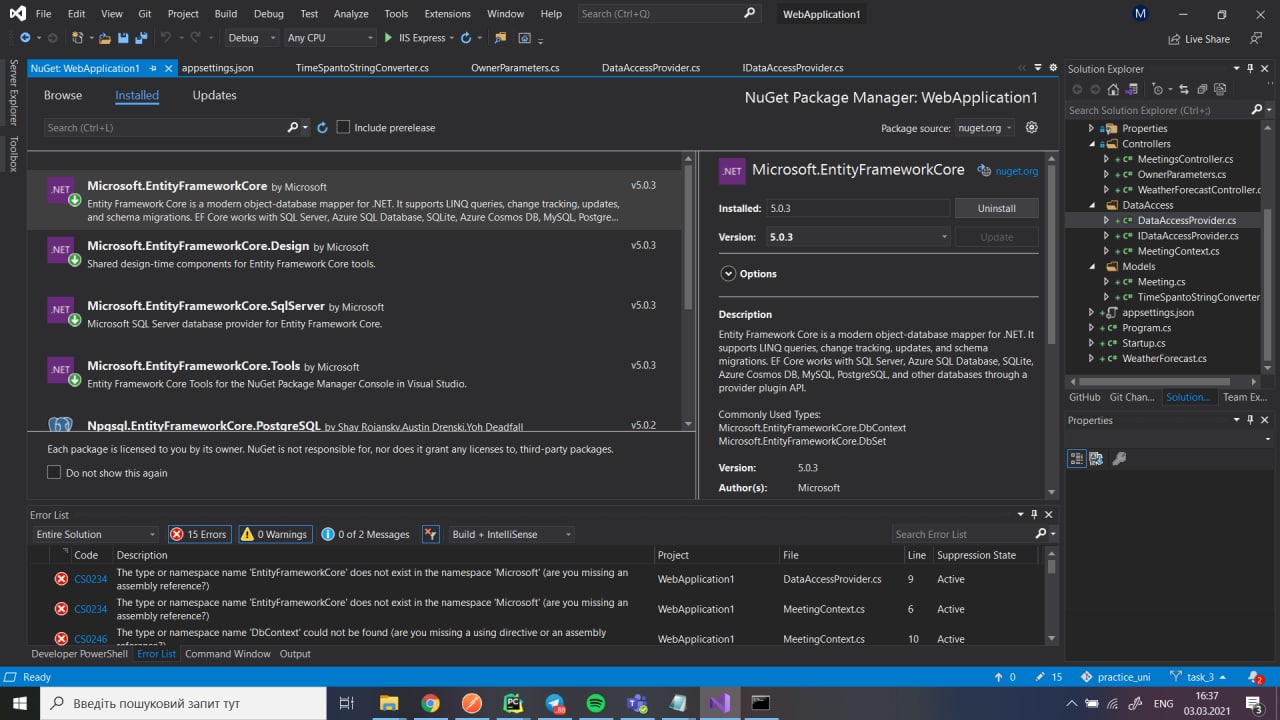
Task: Expand the Properties node in Solution Explorer
Action: pyautogui.click(x=1092, y=129)
